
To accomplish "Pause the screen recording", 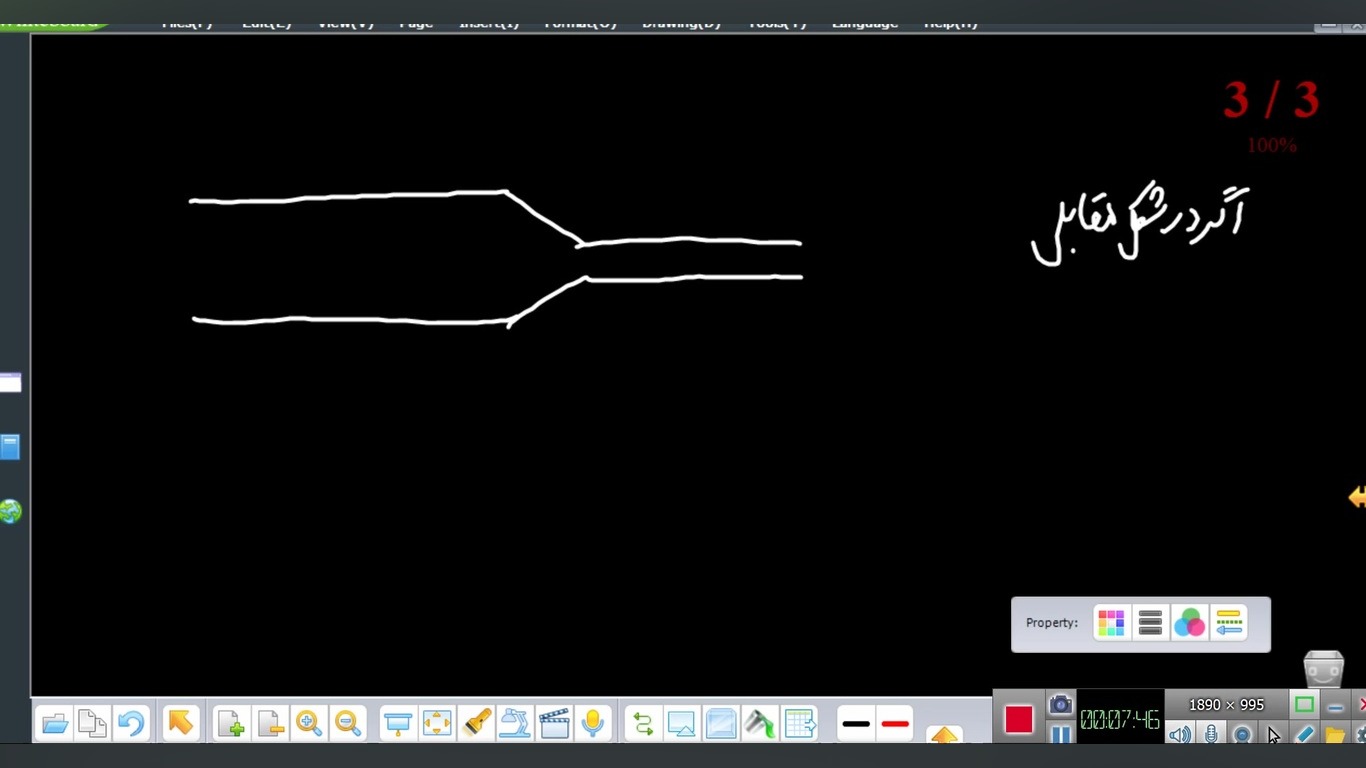I will pyautogui.click(x=1061, y=735).
